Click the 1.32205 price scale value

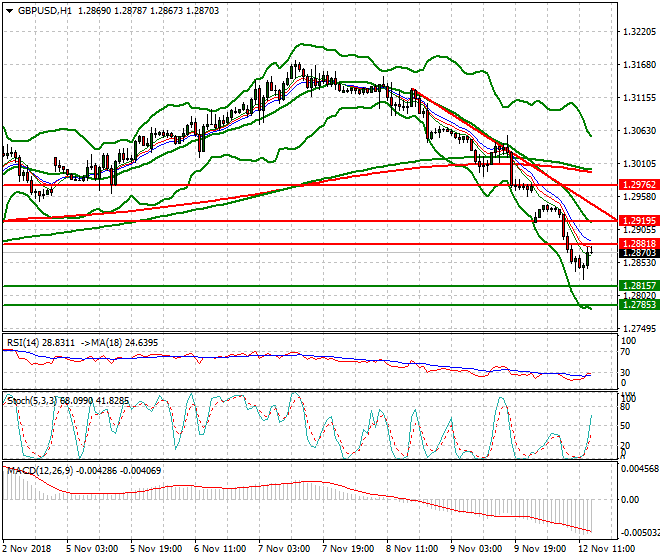pos(639,32)
